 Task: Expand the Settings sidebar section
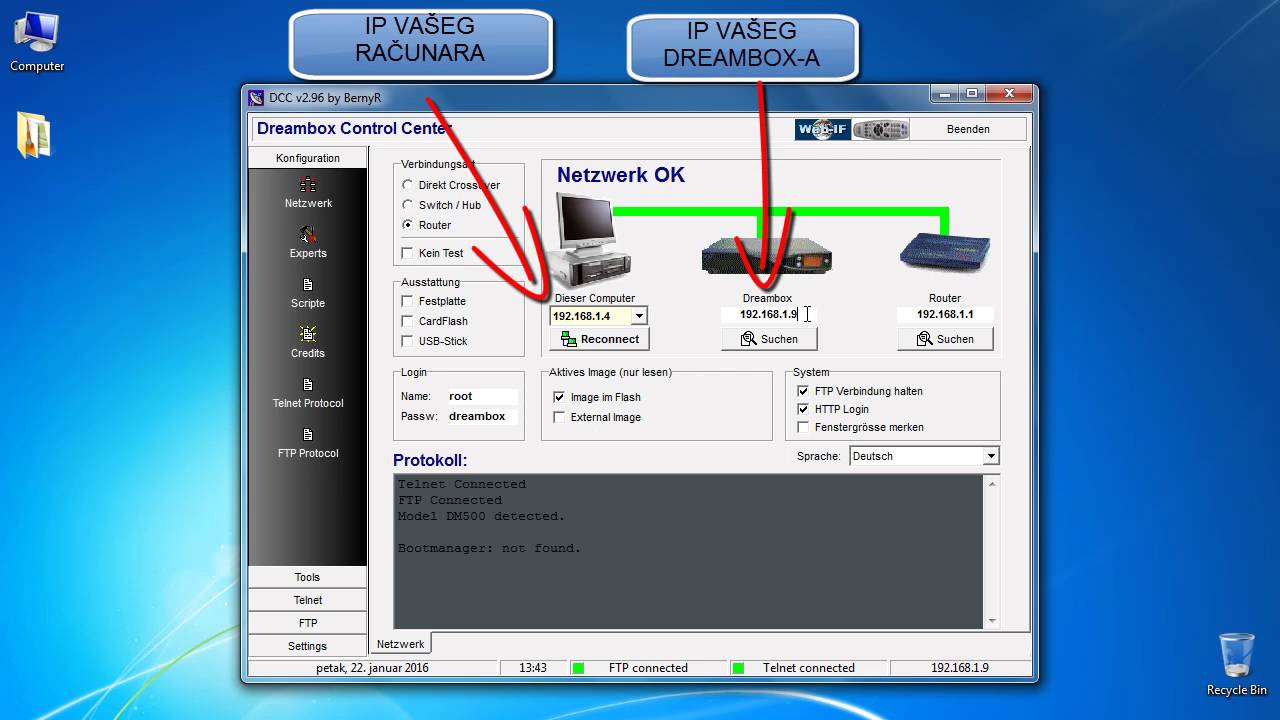click(308, 646)
